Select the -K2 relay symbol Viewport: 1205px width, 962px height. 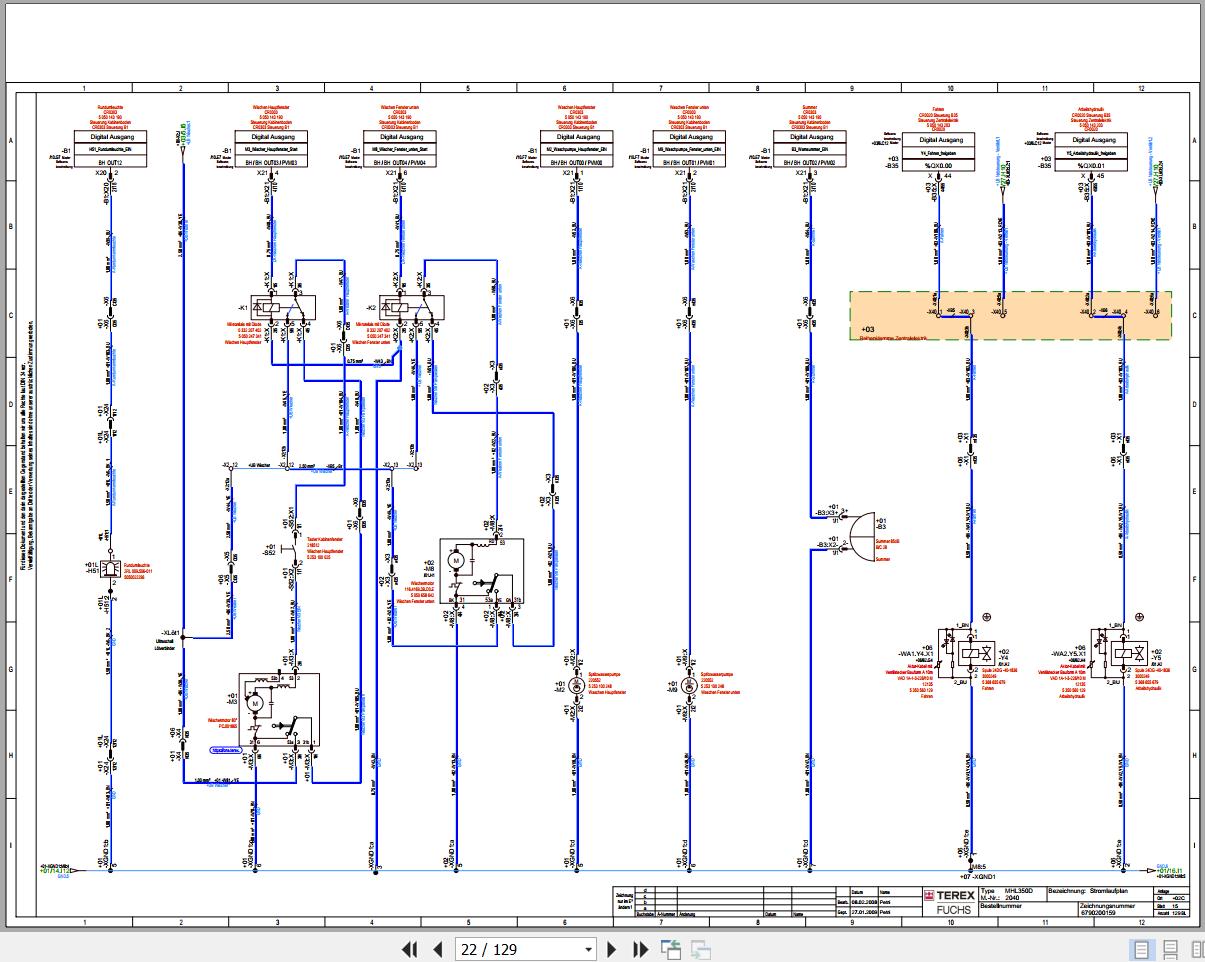coord(410,307)
